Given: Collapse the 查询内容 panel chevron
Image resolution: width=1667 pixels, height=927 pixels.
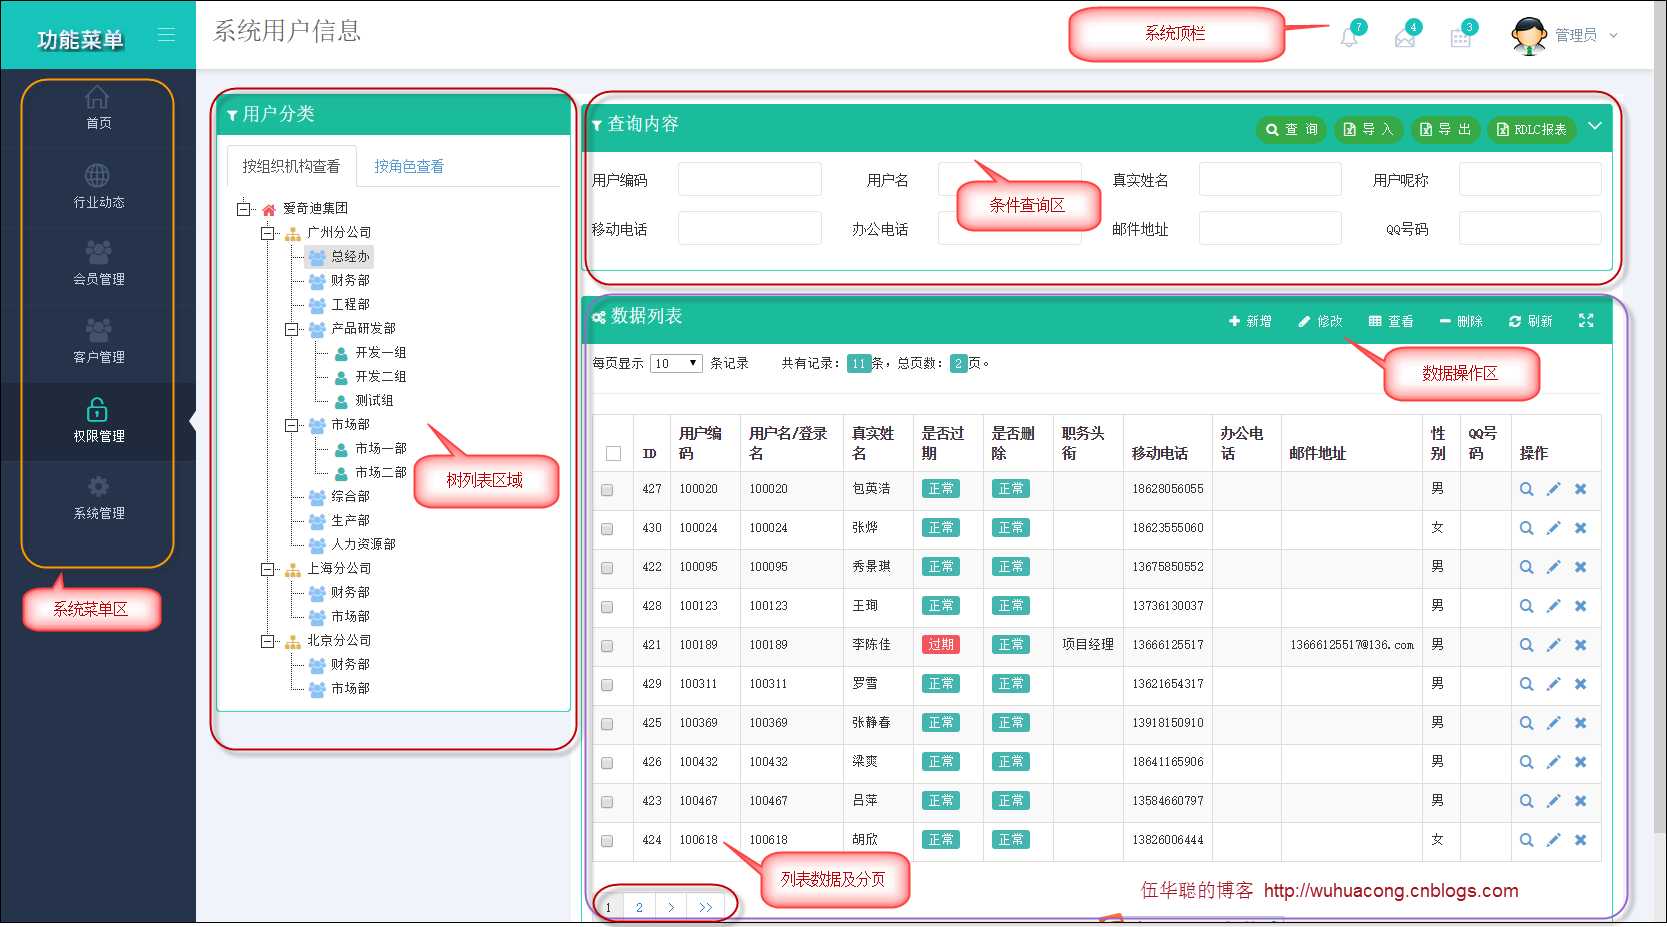Looking at the screenshot, I should pyautogui.click(x=1595, y=126).
